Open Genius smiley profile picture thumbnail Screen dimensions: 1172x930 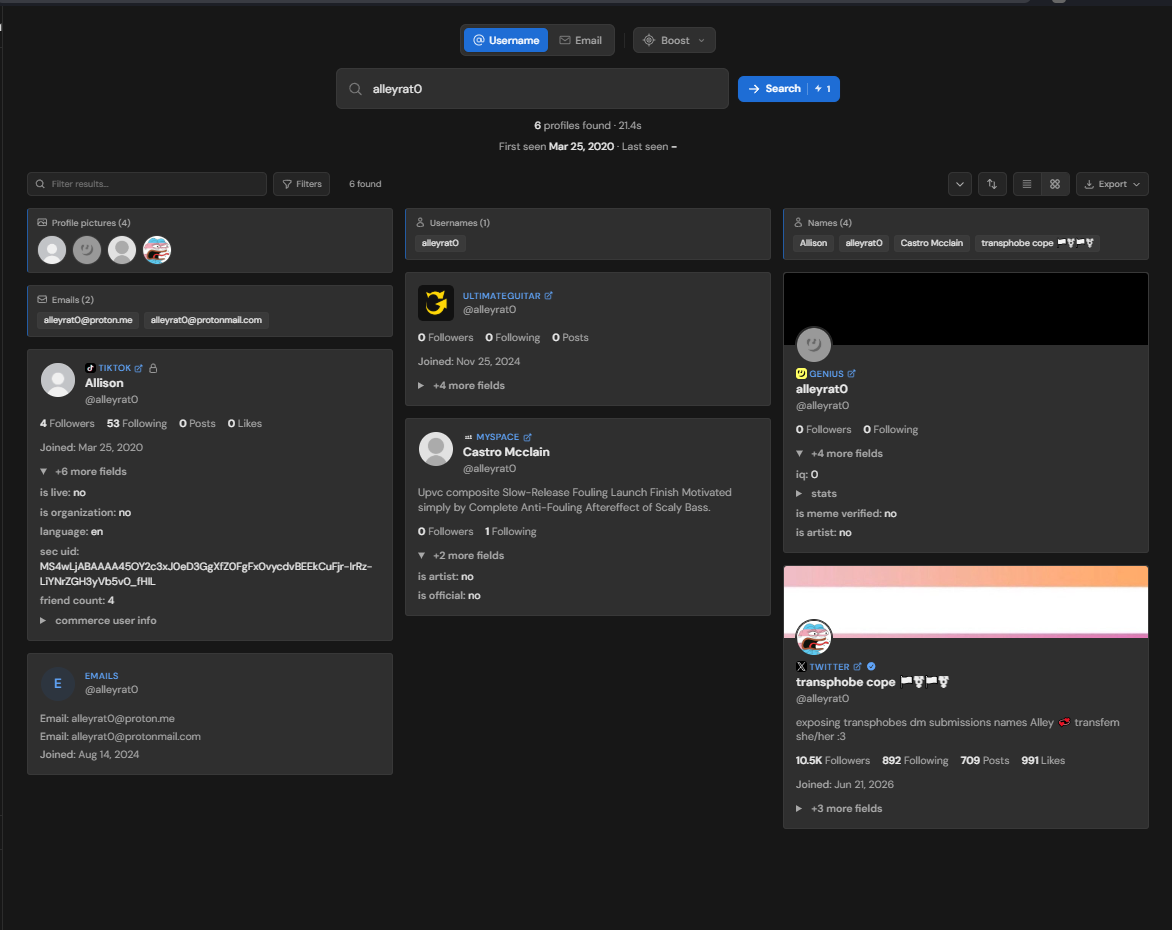tap(87, 250)
